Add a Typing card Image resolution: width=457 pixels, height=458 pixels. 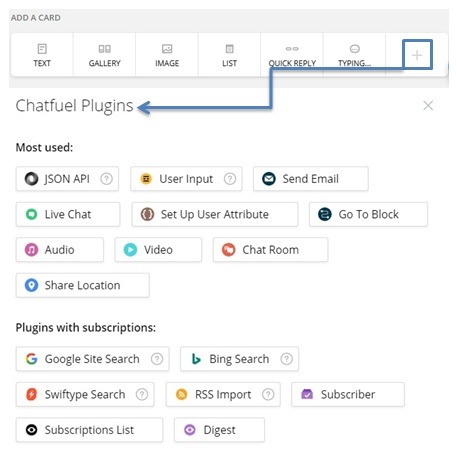[x=354, y=55]
